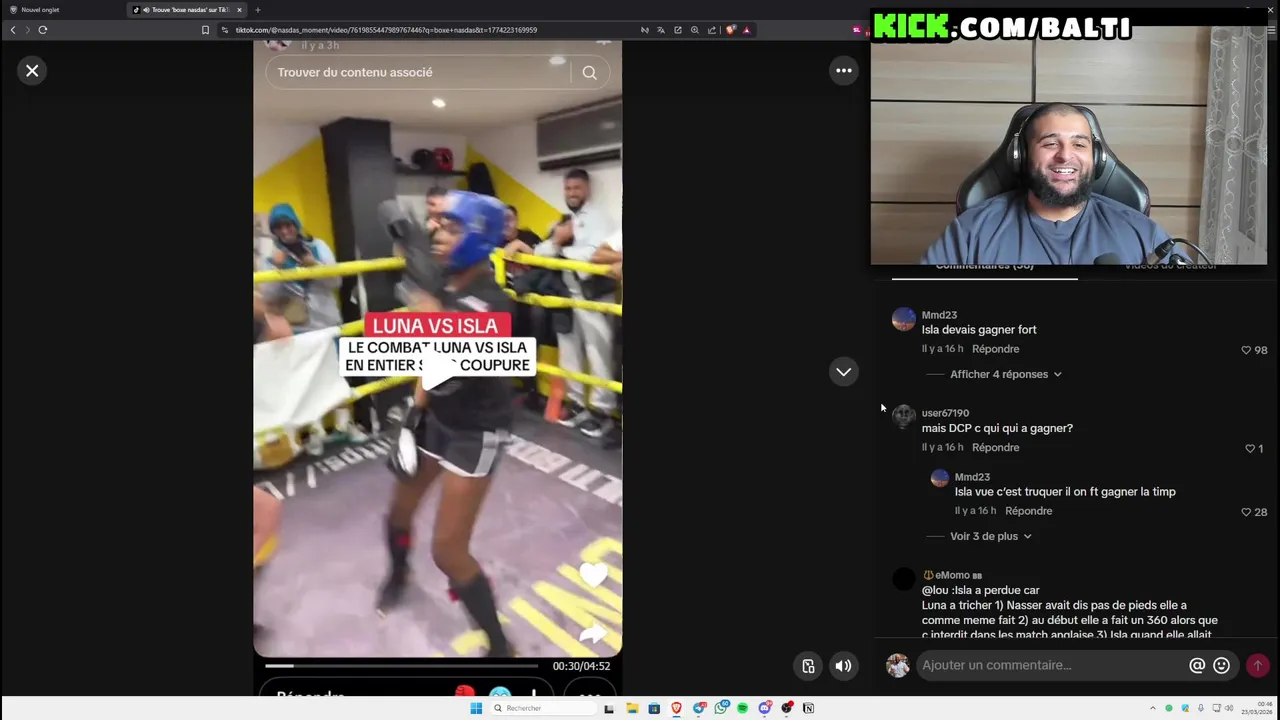Click the share page icon in address bar
The width and height of the screenshot is (1280, 720).
[712, 30]
